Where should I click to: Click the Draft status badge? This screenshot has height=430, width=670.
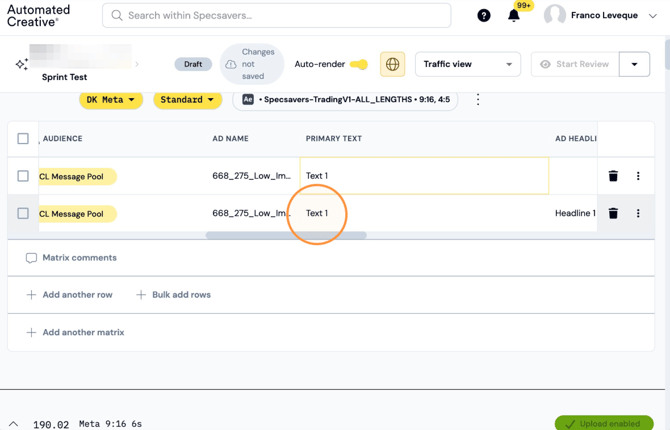pyautogui.click(x=193, y=64)
